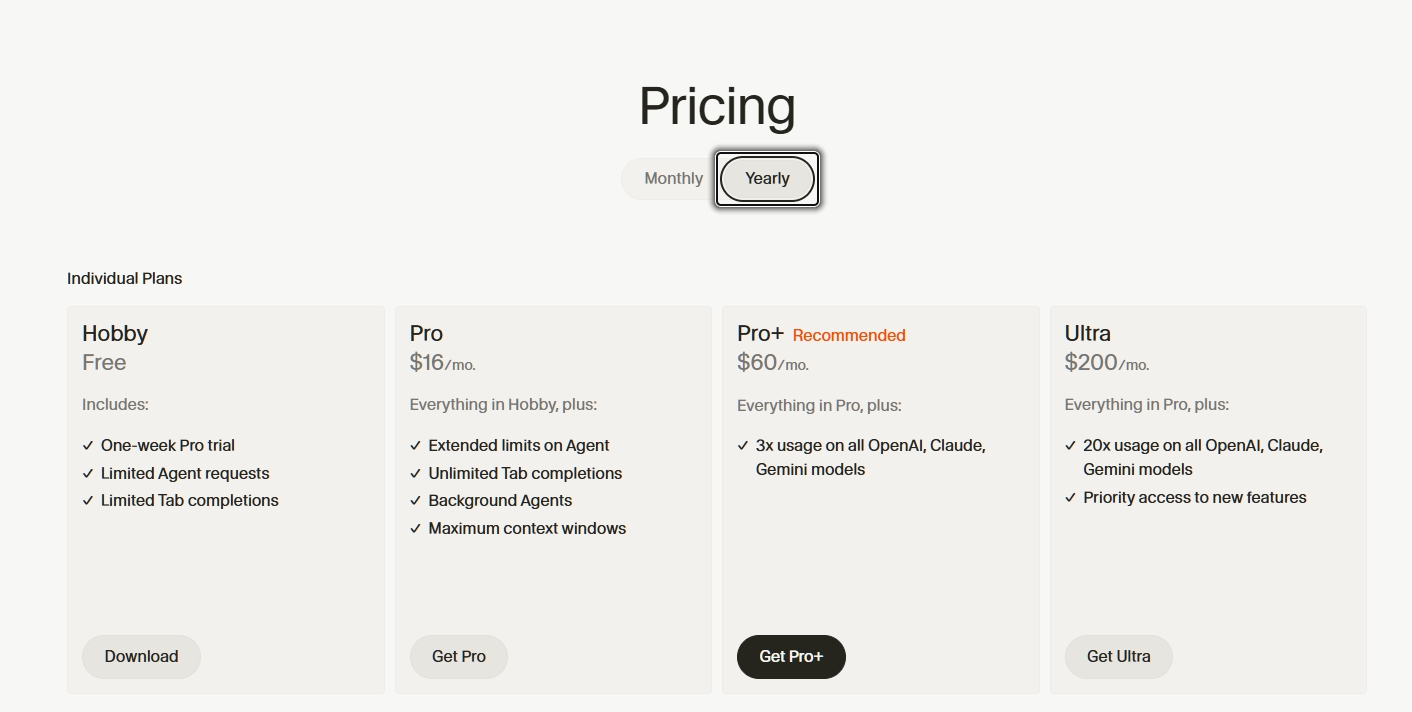Click the checkmark beside Extended limits on Agent

(x=414, y=445)
